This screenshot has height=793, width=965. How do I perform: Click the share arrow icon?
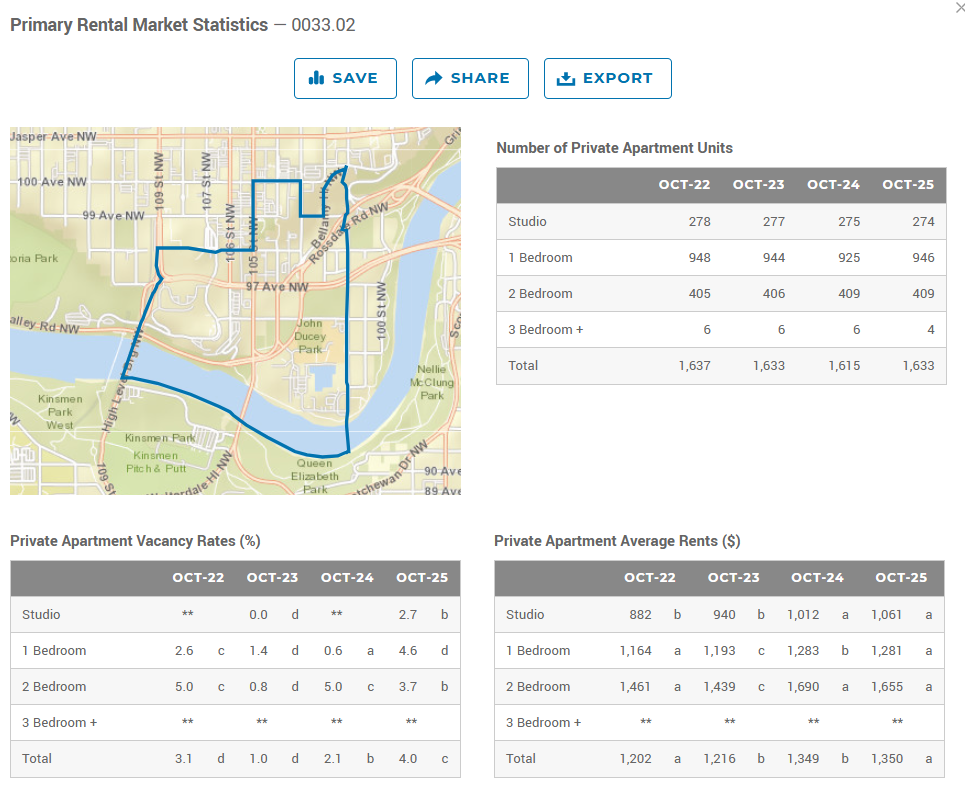pyautogui.click(x=433, y=78)
